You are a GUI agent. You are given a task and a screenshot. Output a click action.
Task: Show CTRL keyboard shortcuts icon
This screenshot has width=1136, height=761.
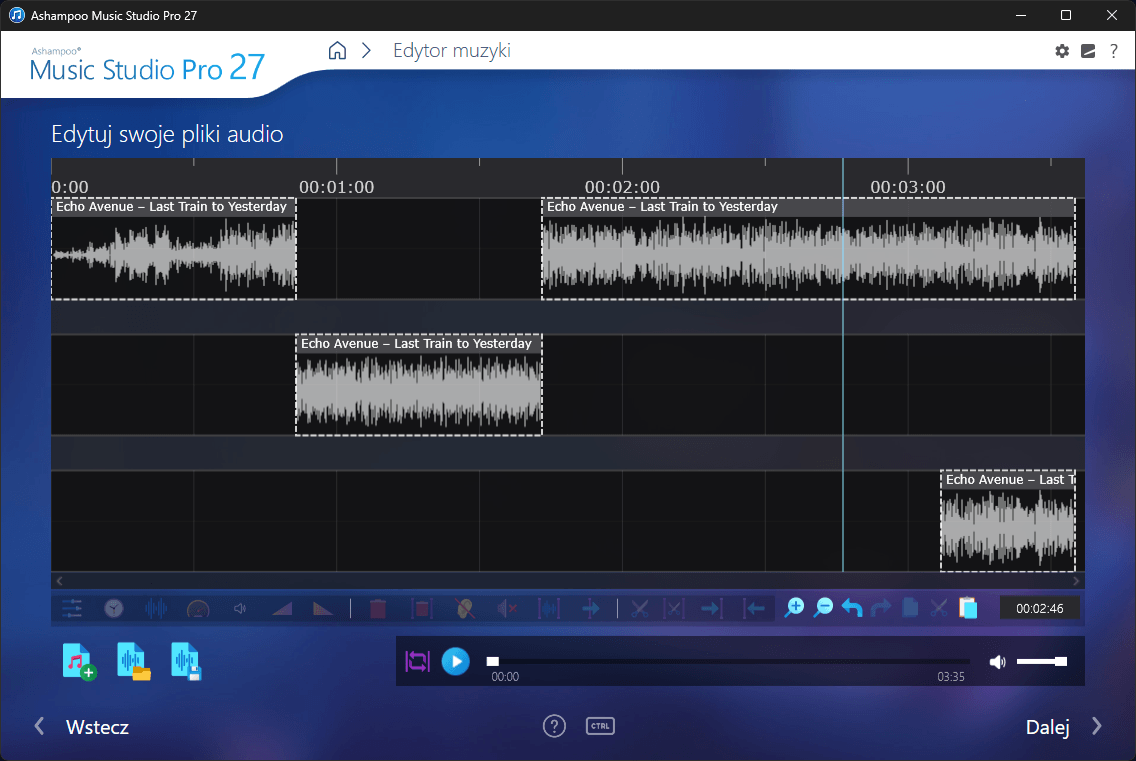tap(600, 725)
